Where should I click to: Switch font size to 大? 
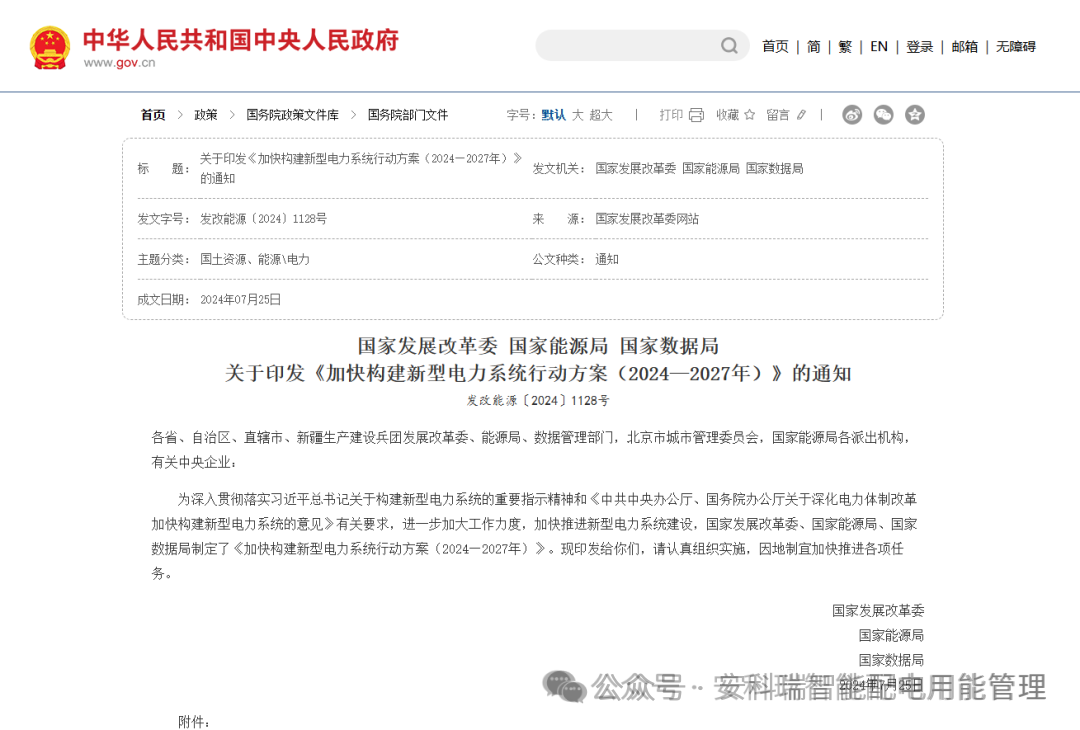(x=578, y=115)
